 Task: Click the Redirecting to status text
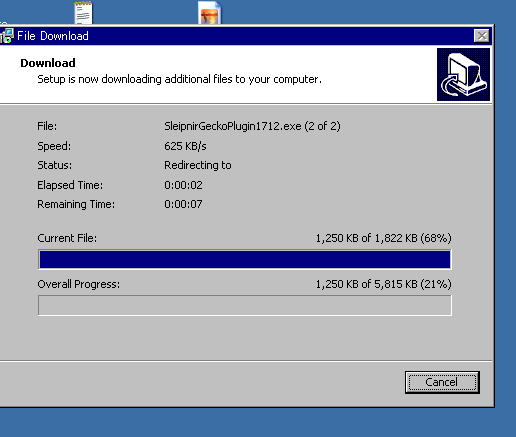pos(198,165)
